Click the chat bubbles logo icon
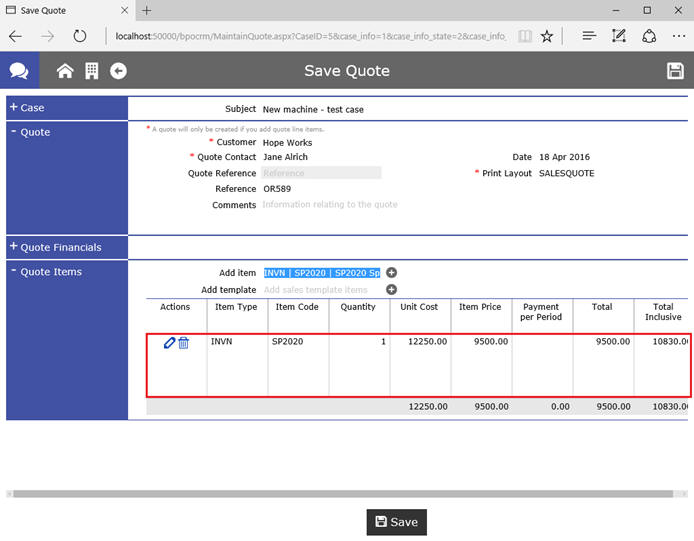This screenshot has height=541, width=694. coord(19,71)
